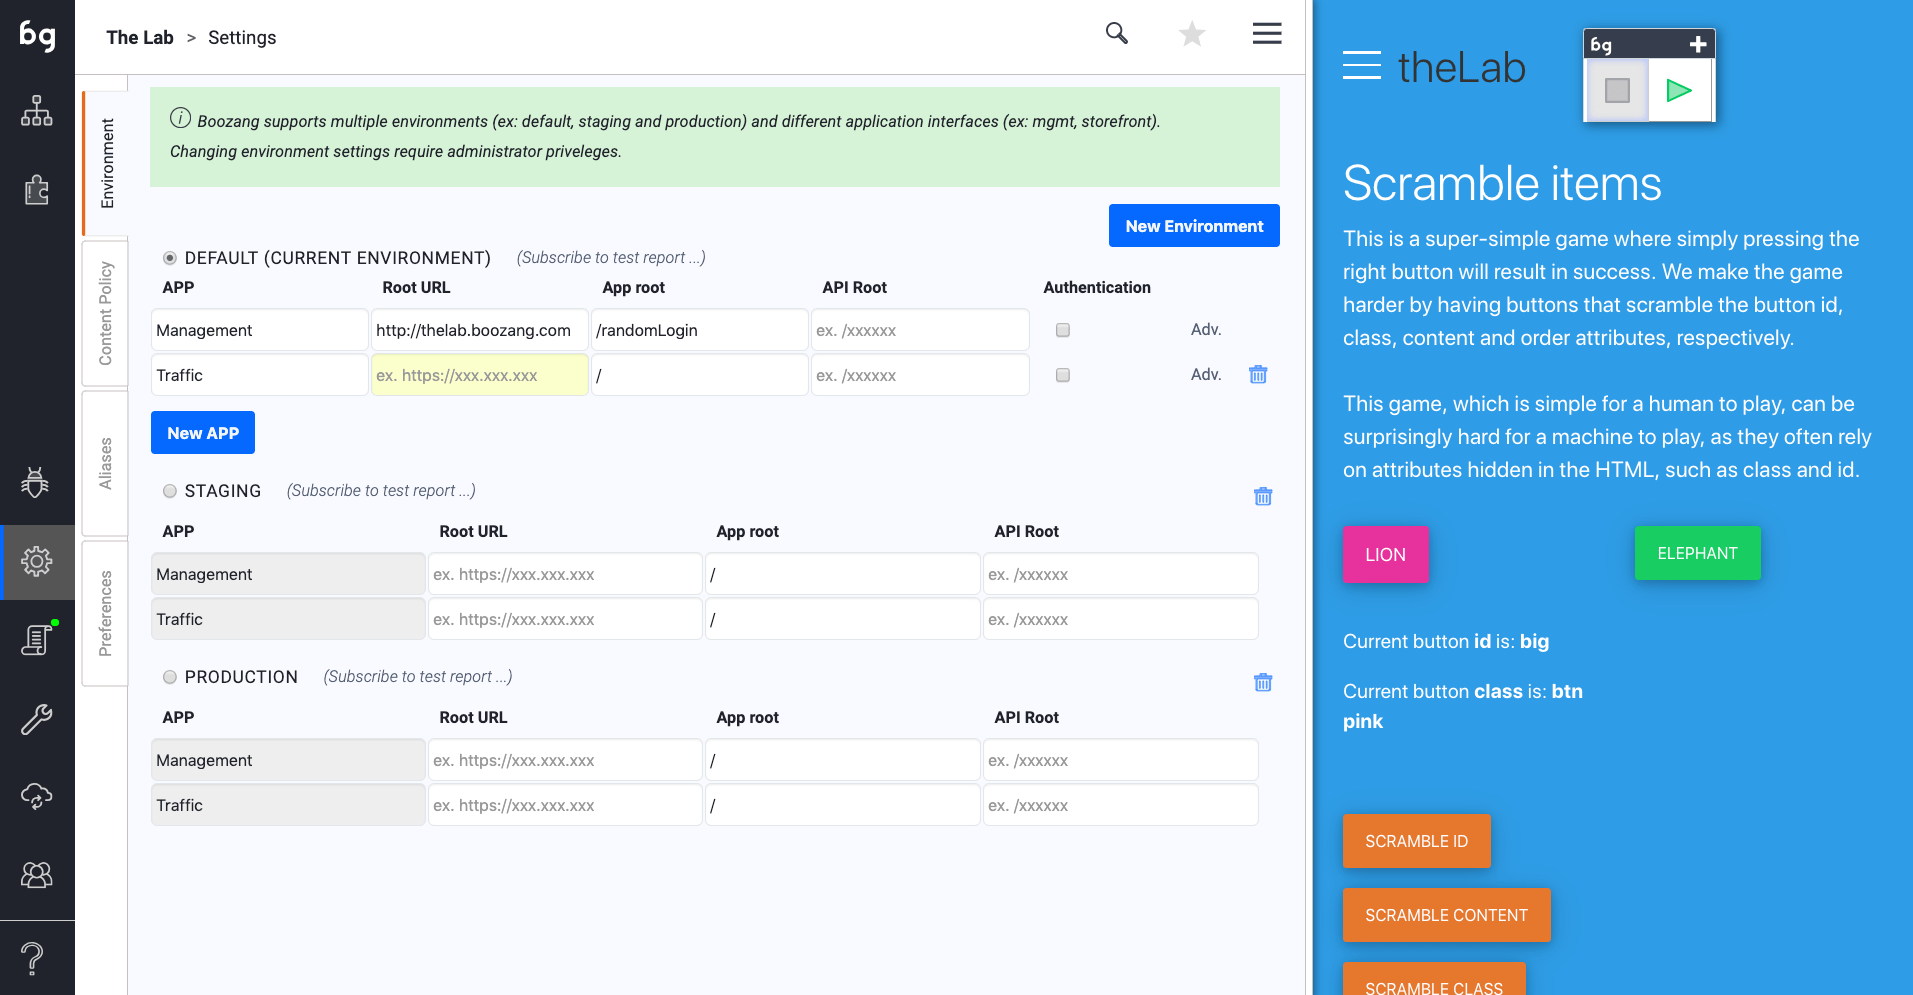Click the Traffic Root URL input field

point(479,376)
